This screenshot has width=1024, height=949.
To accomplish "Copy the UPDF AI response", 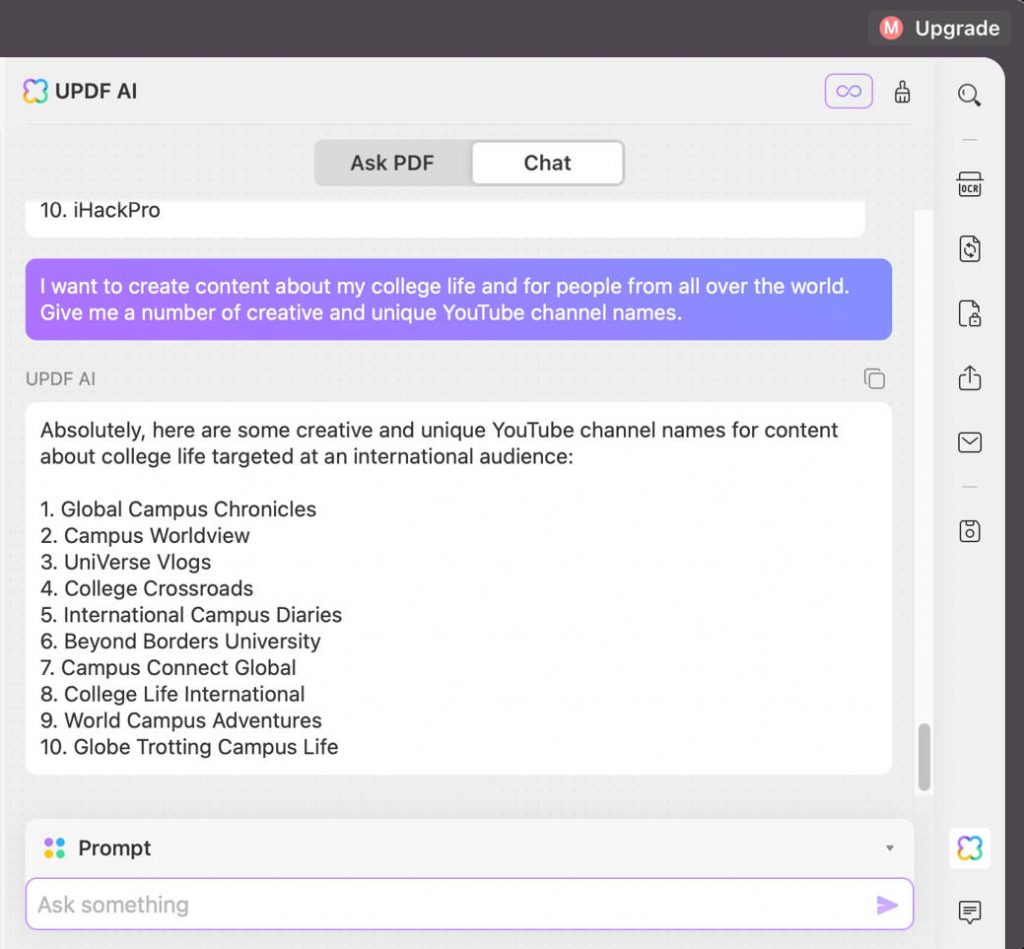I will coord(874,379).
